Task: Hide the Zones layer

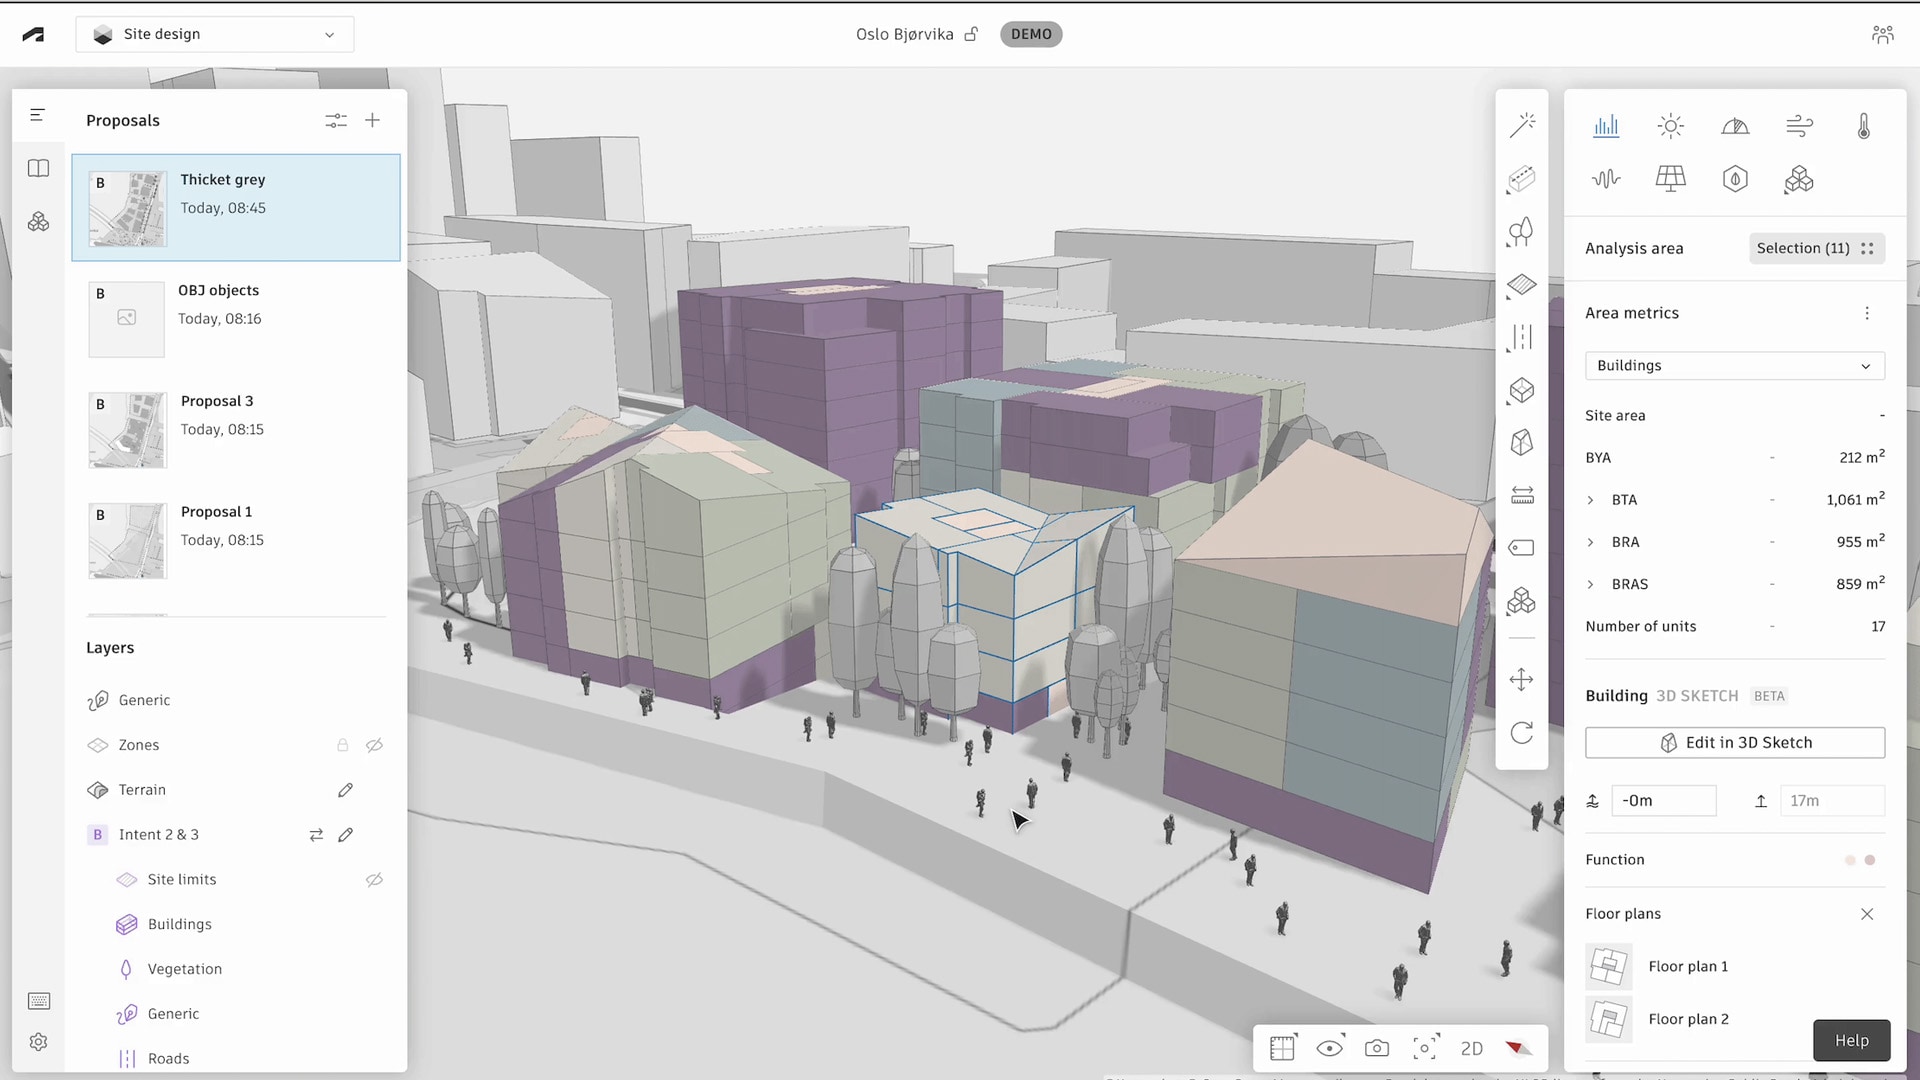Action: click(x=375, y=745)
